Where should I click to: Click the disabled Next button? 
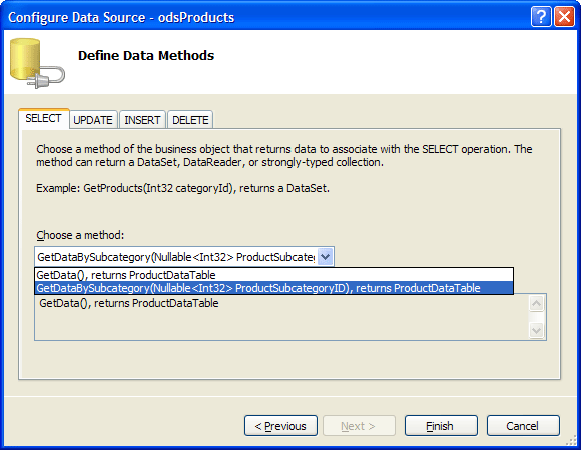[x=359, y=426]
